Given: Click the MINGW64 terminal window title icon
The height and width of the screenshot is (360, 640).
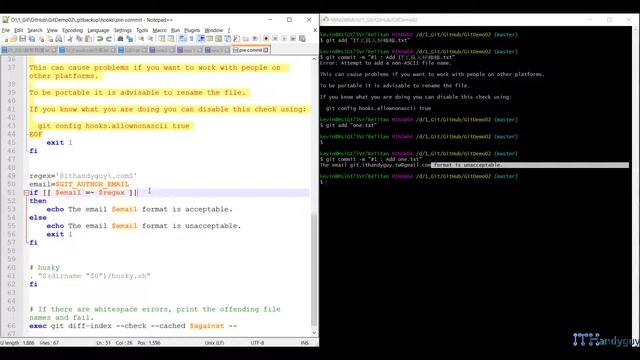Looking at the screenshot, I should pos(325,20).
